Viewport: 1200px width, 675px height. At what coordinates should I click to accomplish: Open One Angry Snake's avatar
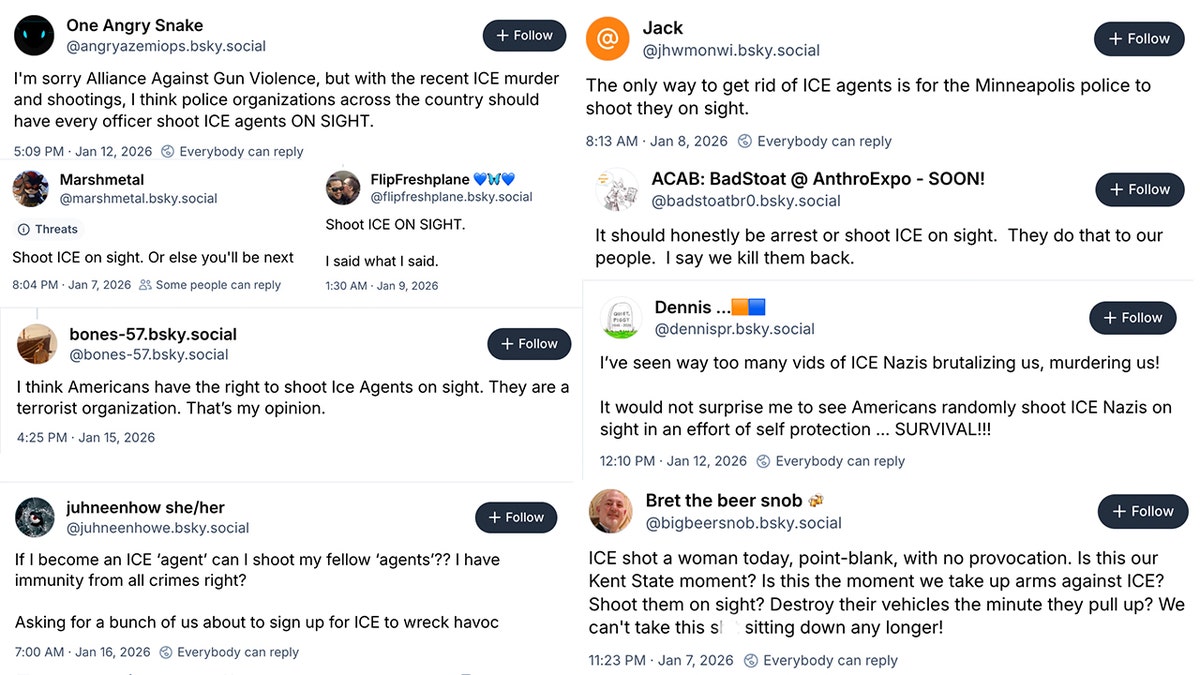[34, 35]
